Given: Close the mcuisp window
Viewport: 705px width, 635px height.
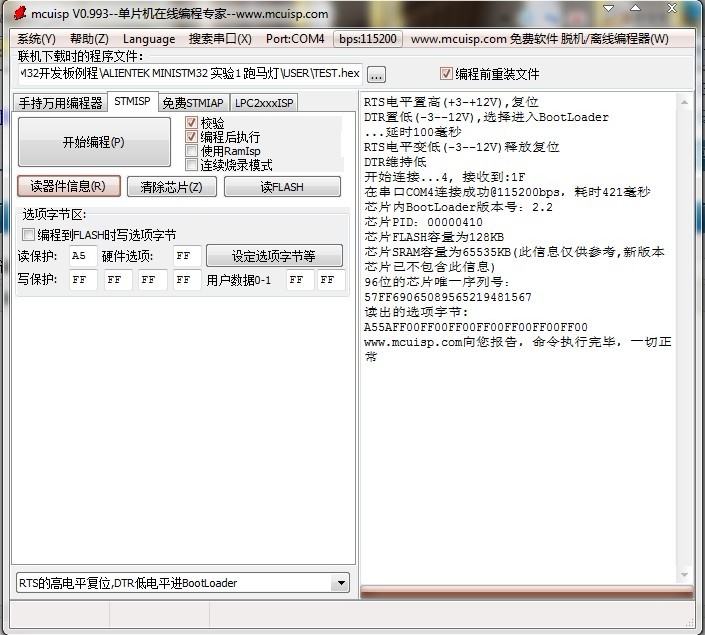Looking at the screenshot, I should 672,8.
